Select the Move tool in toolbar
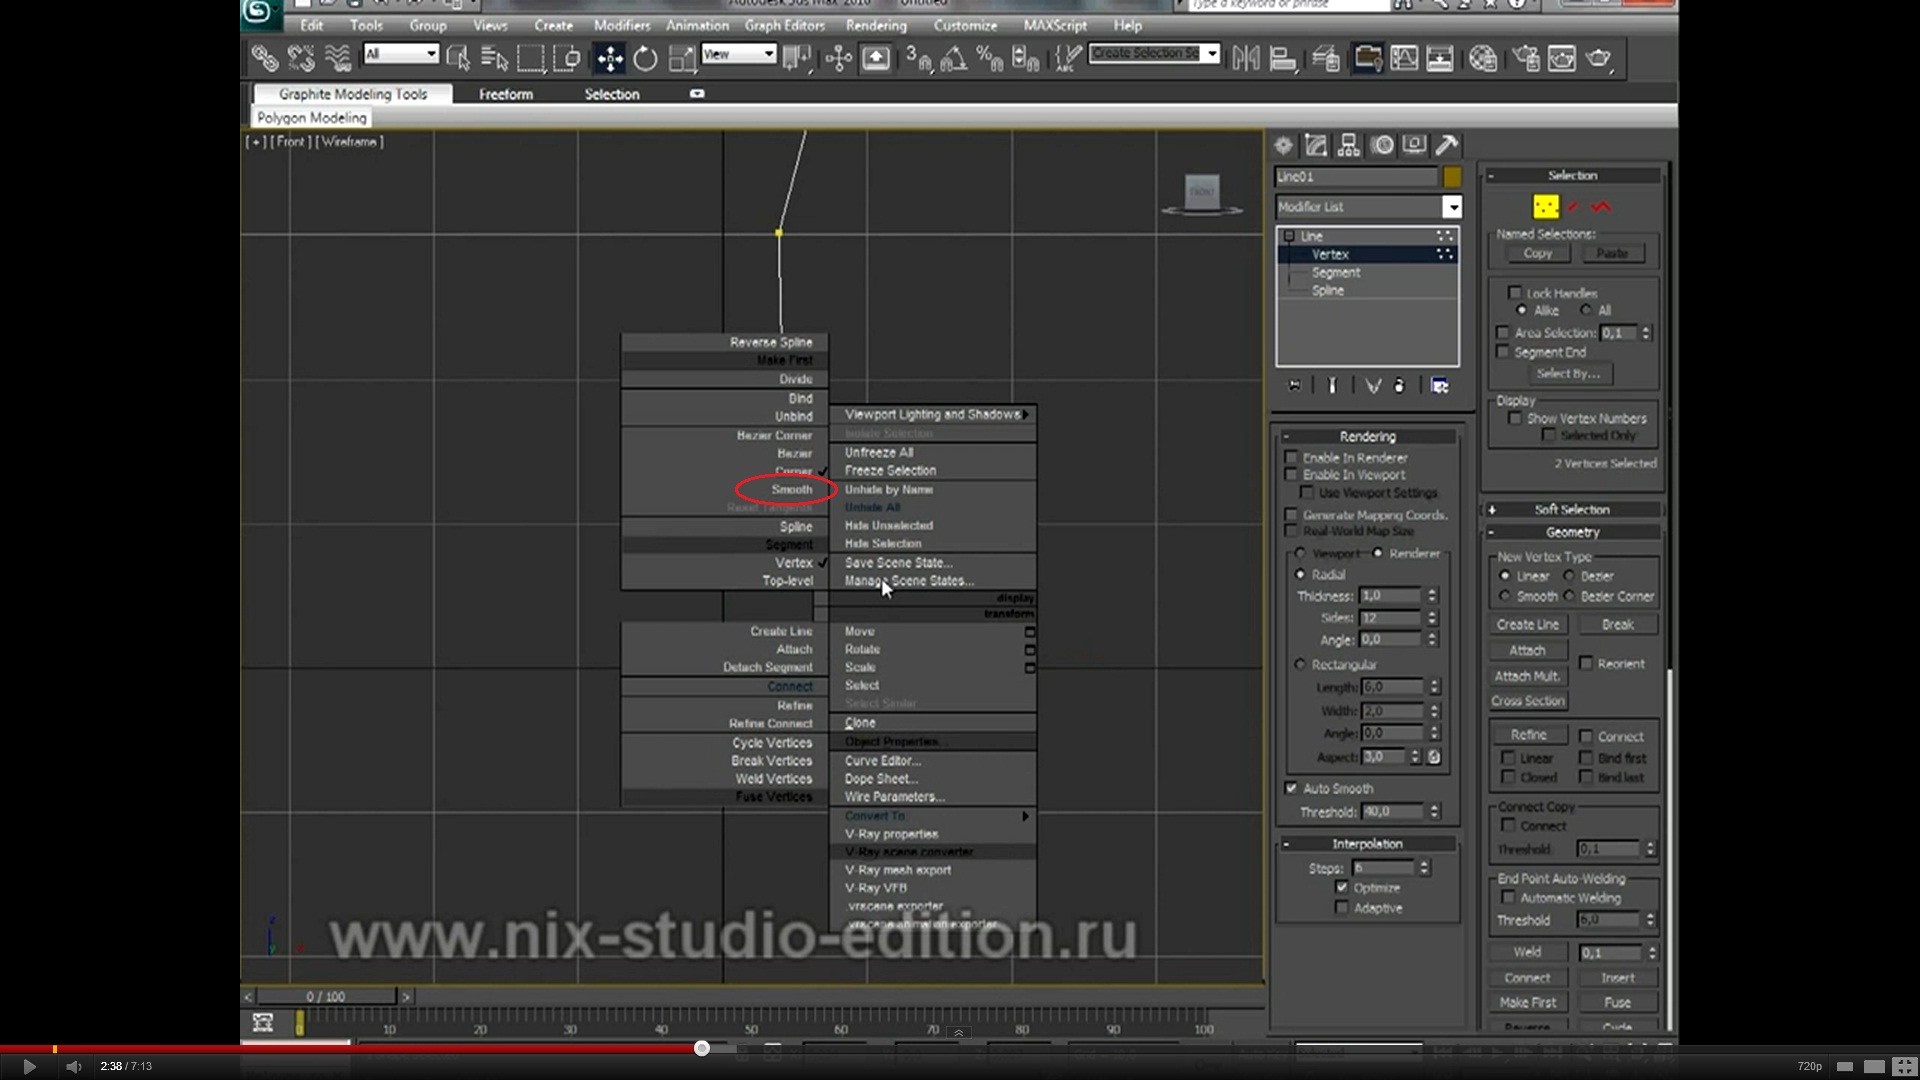1920x1080 pixels. click(x=609, y=59)
